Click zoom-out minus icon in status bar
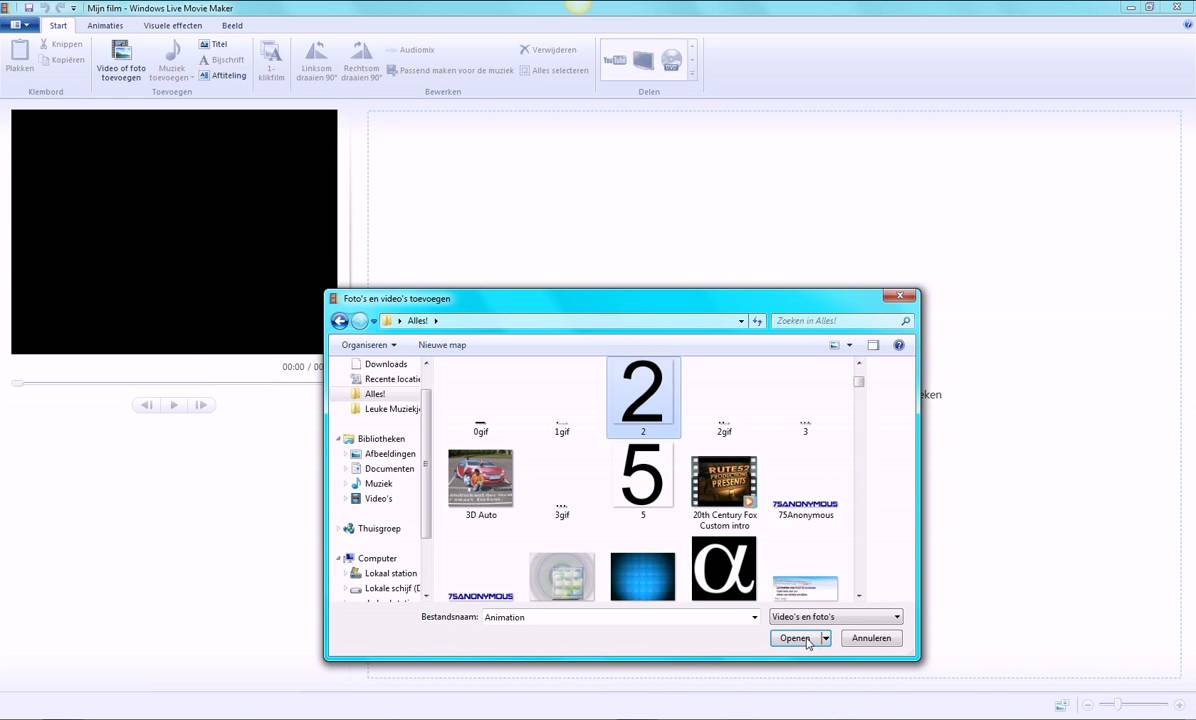 pyautogui.click(x=1088, y=706)
